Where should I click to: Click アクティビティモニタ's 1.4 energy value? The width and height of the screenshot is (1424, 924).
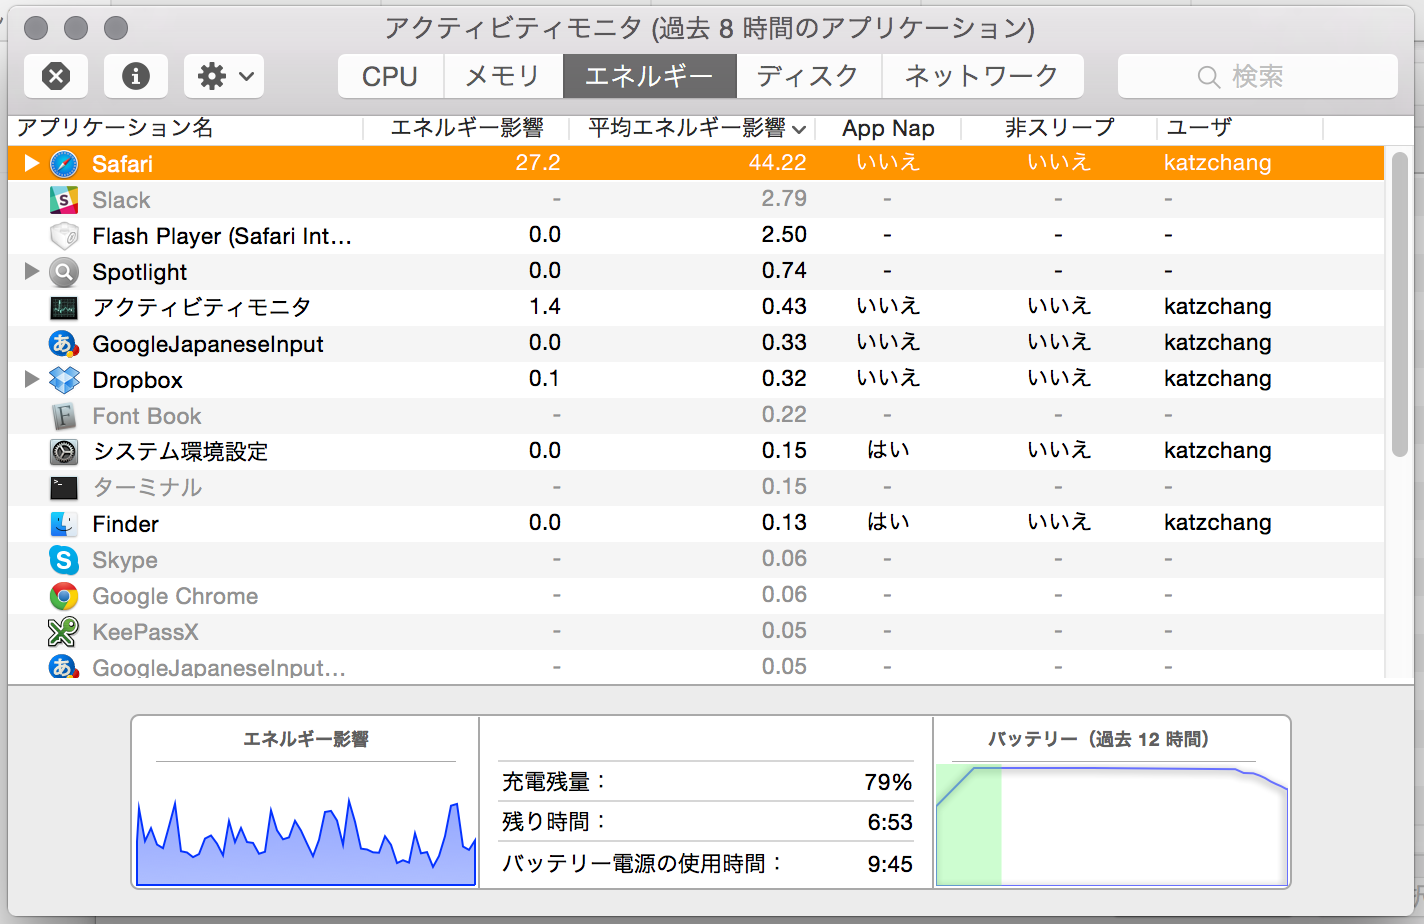point(545,306)
